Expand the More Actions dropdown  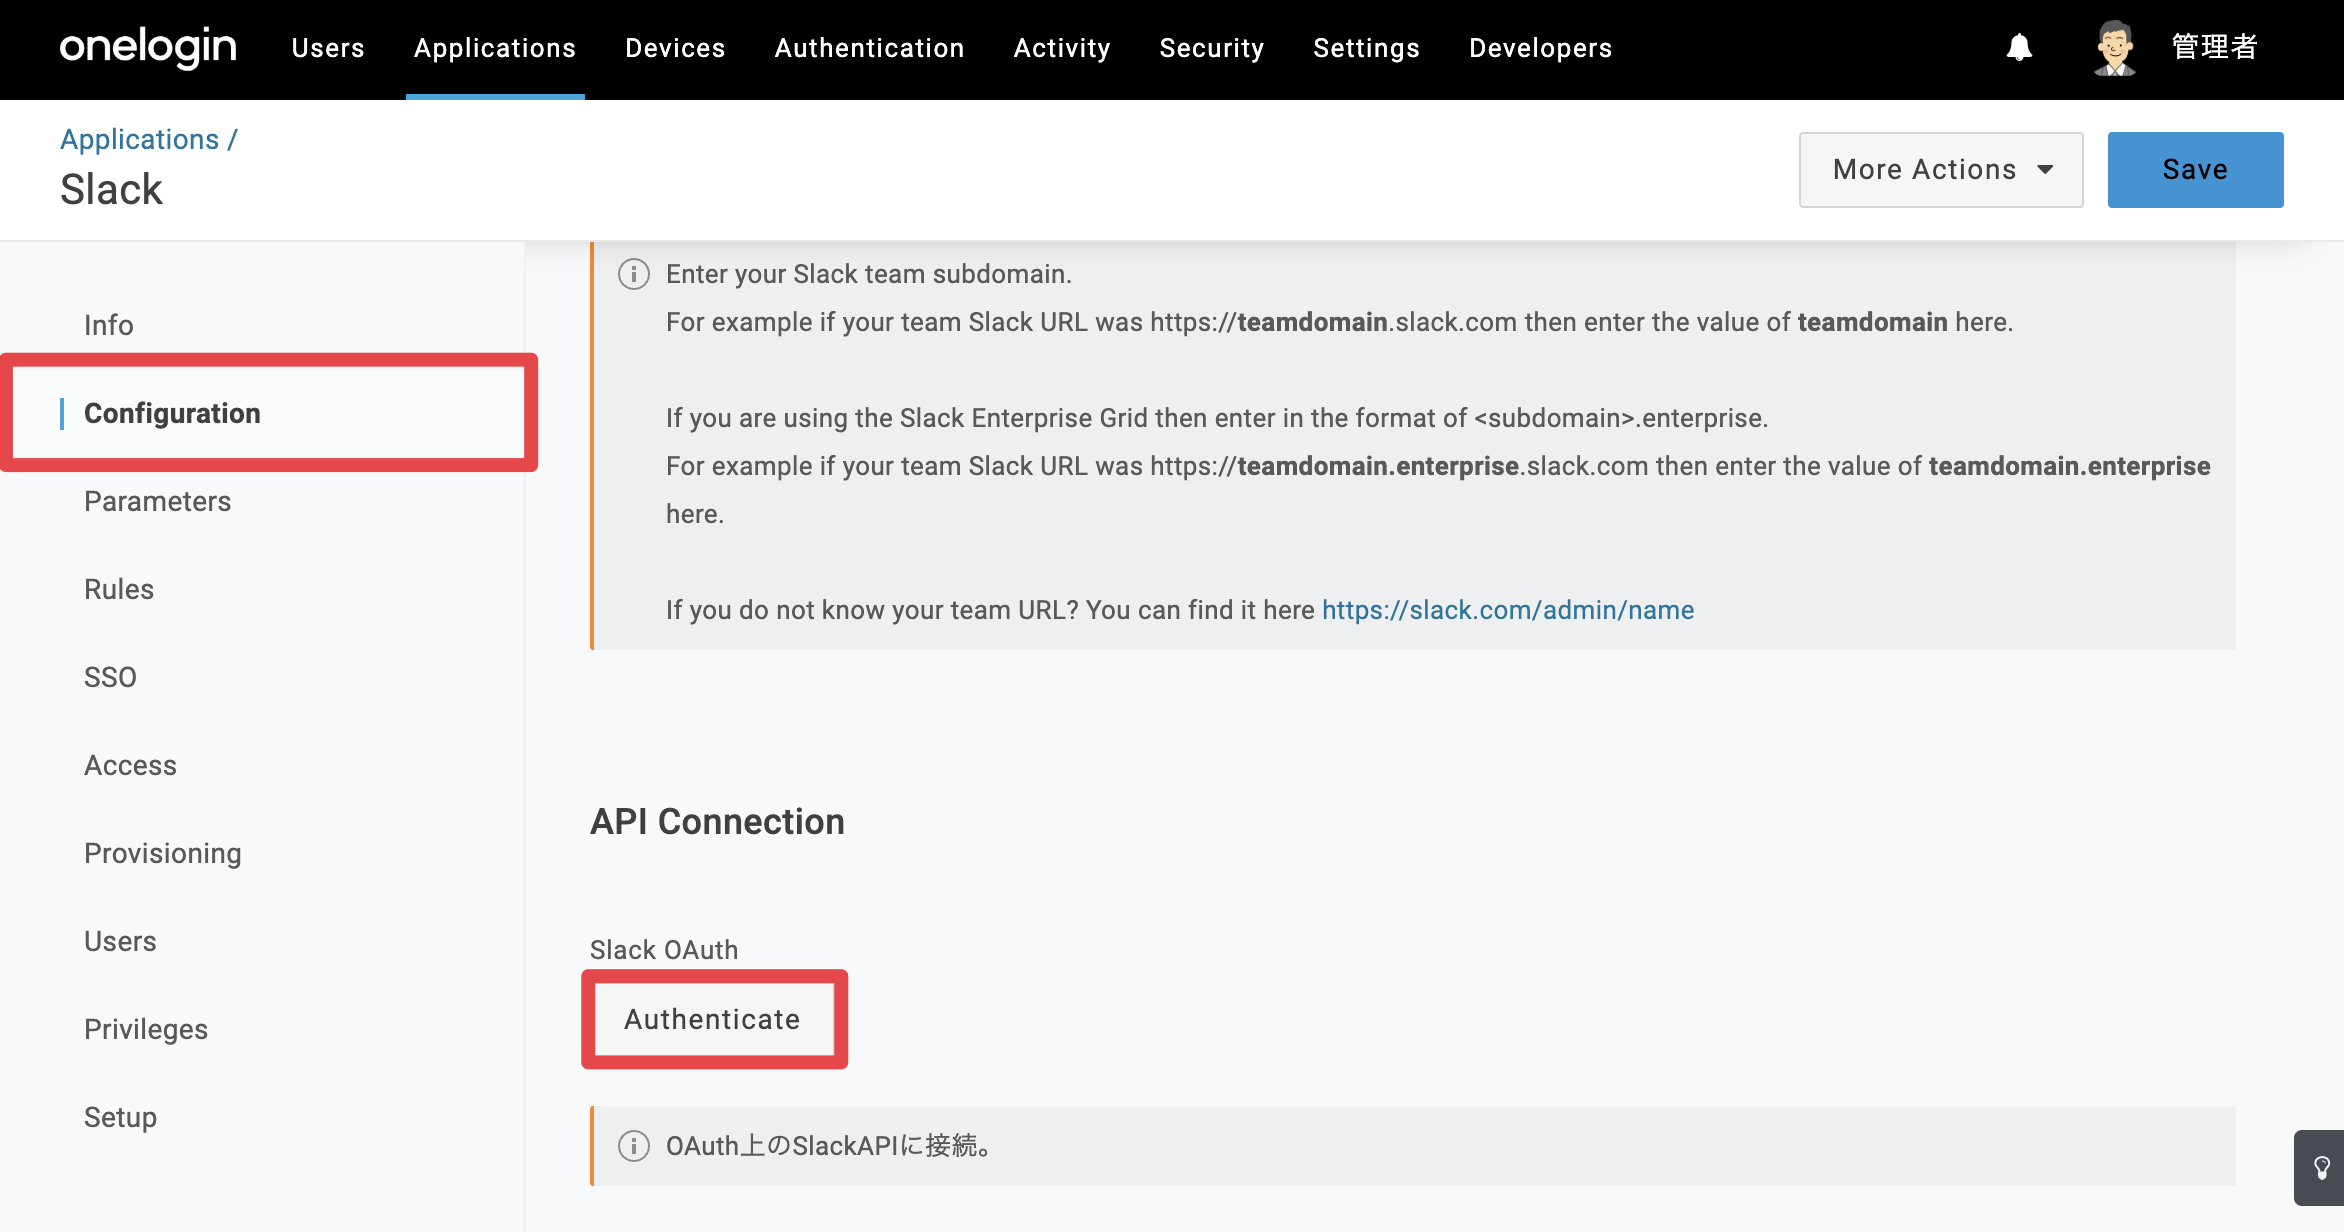click(x=1941, y=170)
